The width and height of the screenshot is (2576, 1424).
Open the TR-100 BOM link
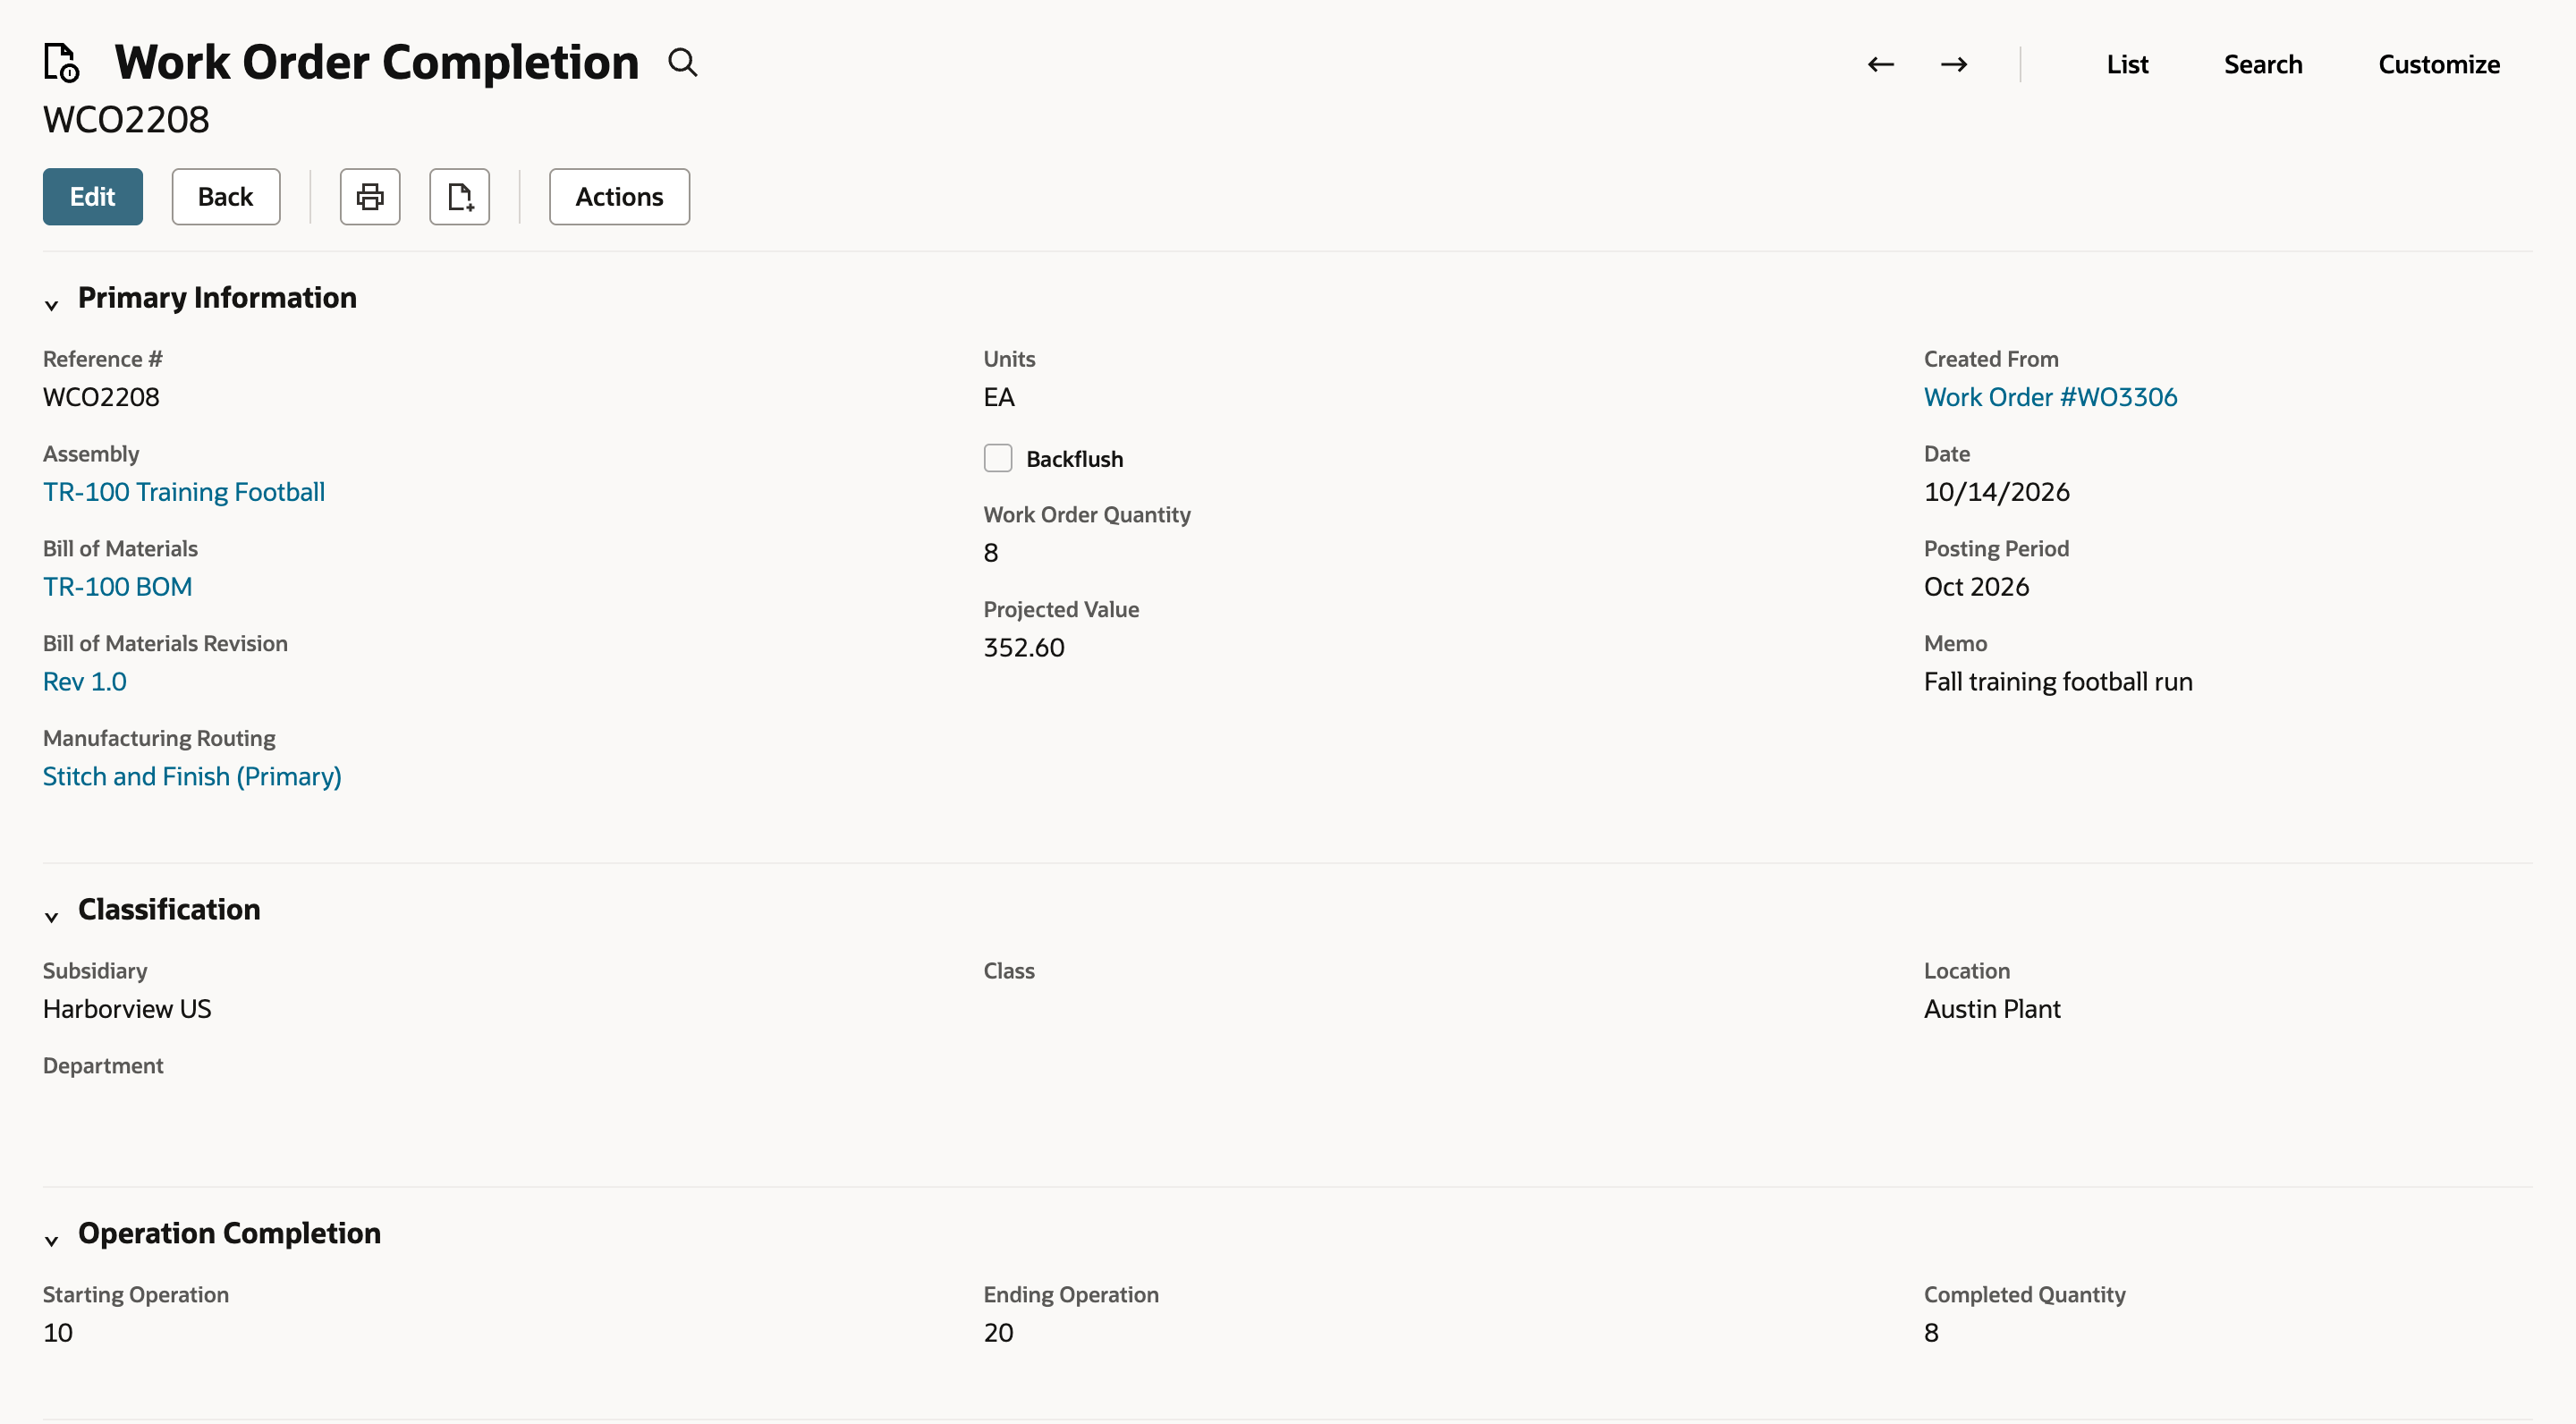tap(118, 587)
